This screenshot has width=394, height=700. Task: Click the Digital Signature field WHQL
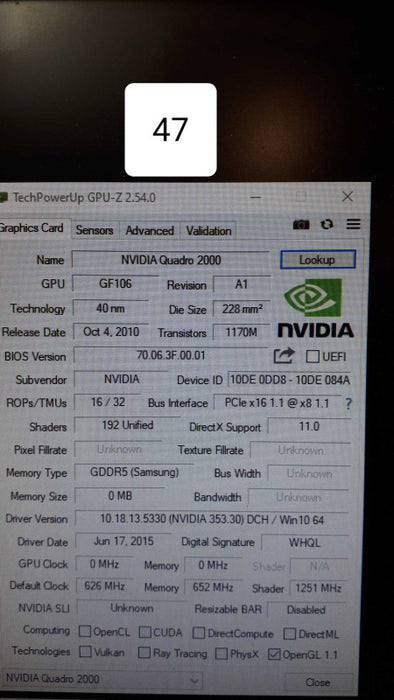(x=305, y=543)
